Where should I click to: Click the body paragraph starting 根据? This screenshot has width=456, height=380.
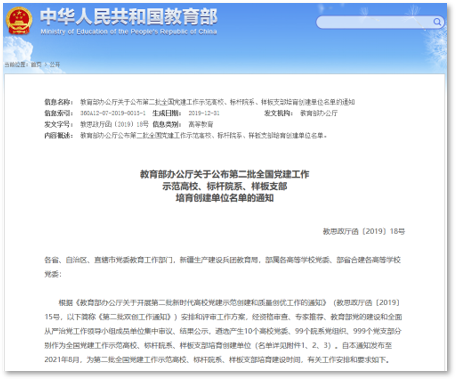(223, 331)
